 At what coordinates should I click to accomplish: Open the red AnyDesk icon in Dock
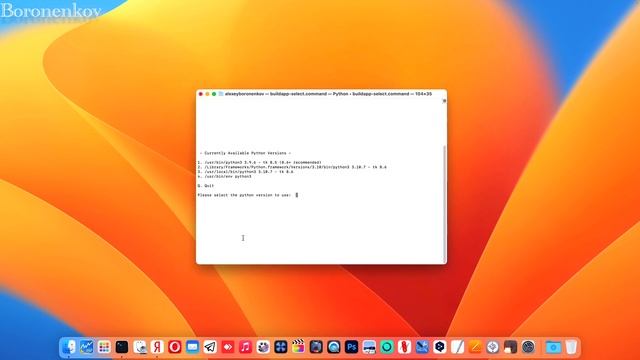click(x=228, y=347)
